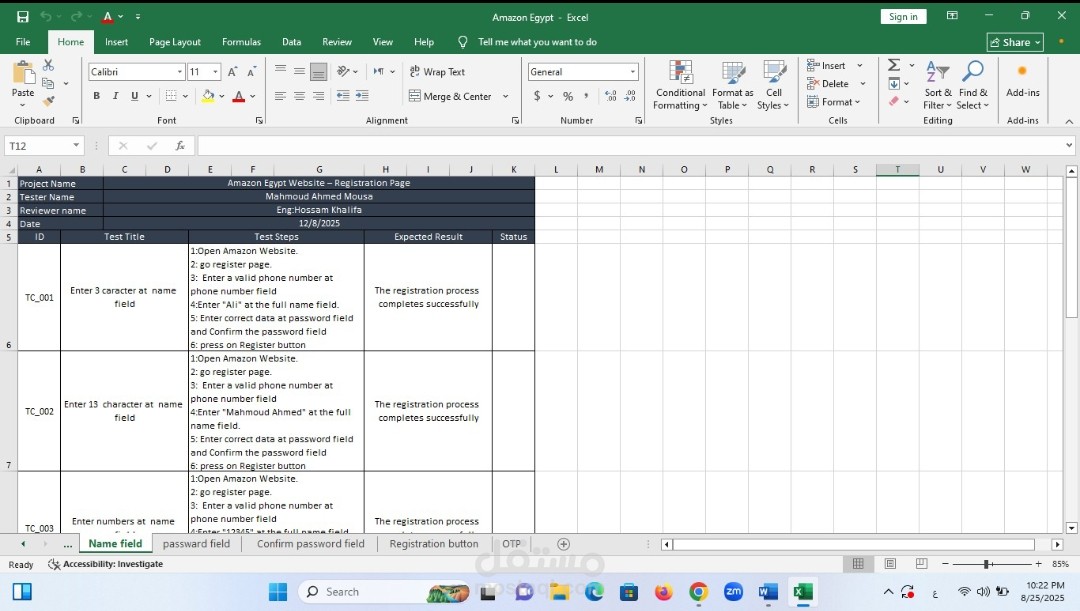Click the Percent Style icon
1080x611 pixels.
point(568,97)
